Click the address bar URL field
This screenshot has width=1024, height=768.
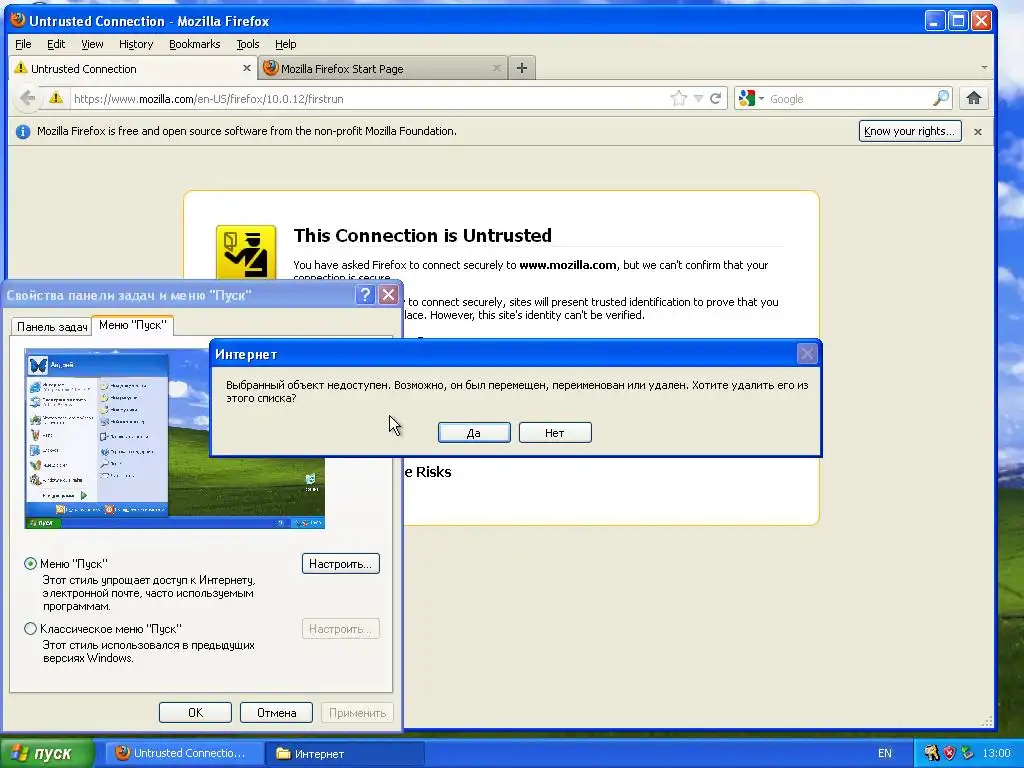(x=369, y=99)
